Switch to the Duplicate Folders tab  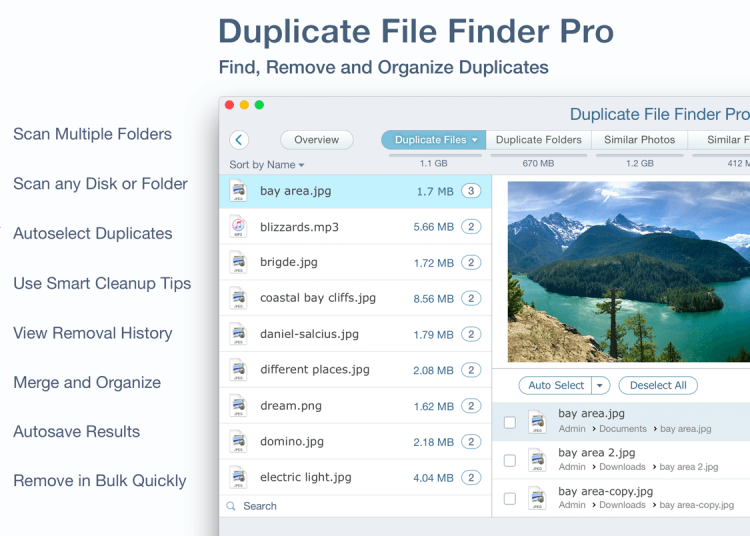point(538,140)
